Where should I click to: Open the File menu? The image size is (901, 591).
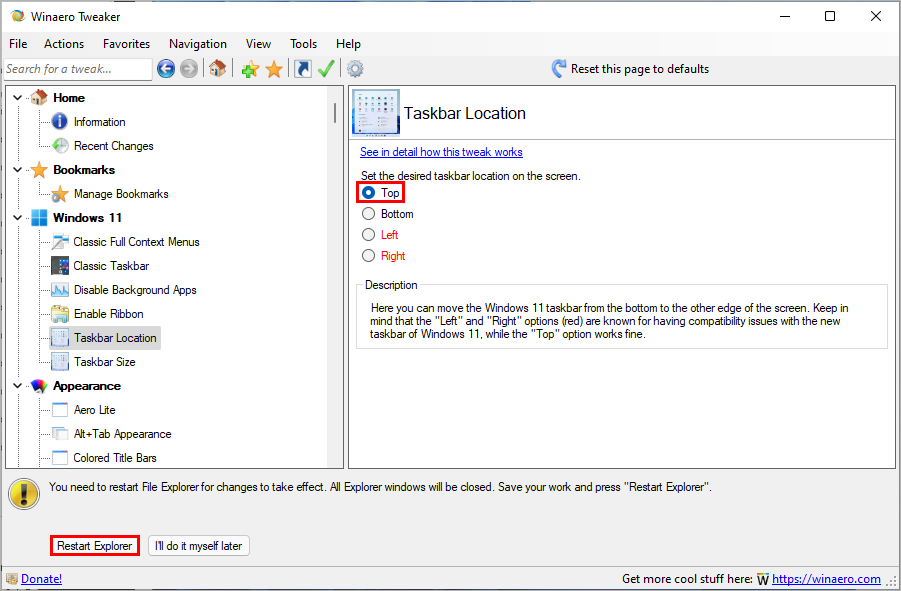coord(18,44)
